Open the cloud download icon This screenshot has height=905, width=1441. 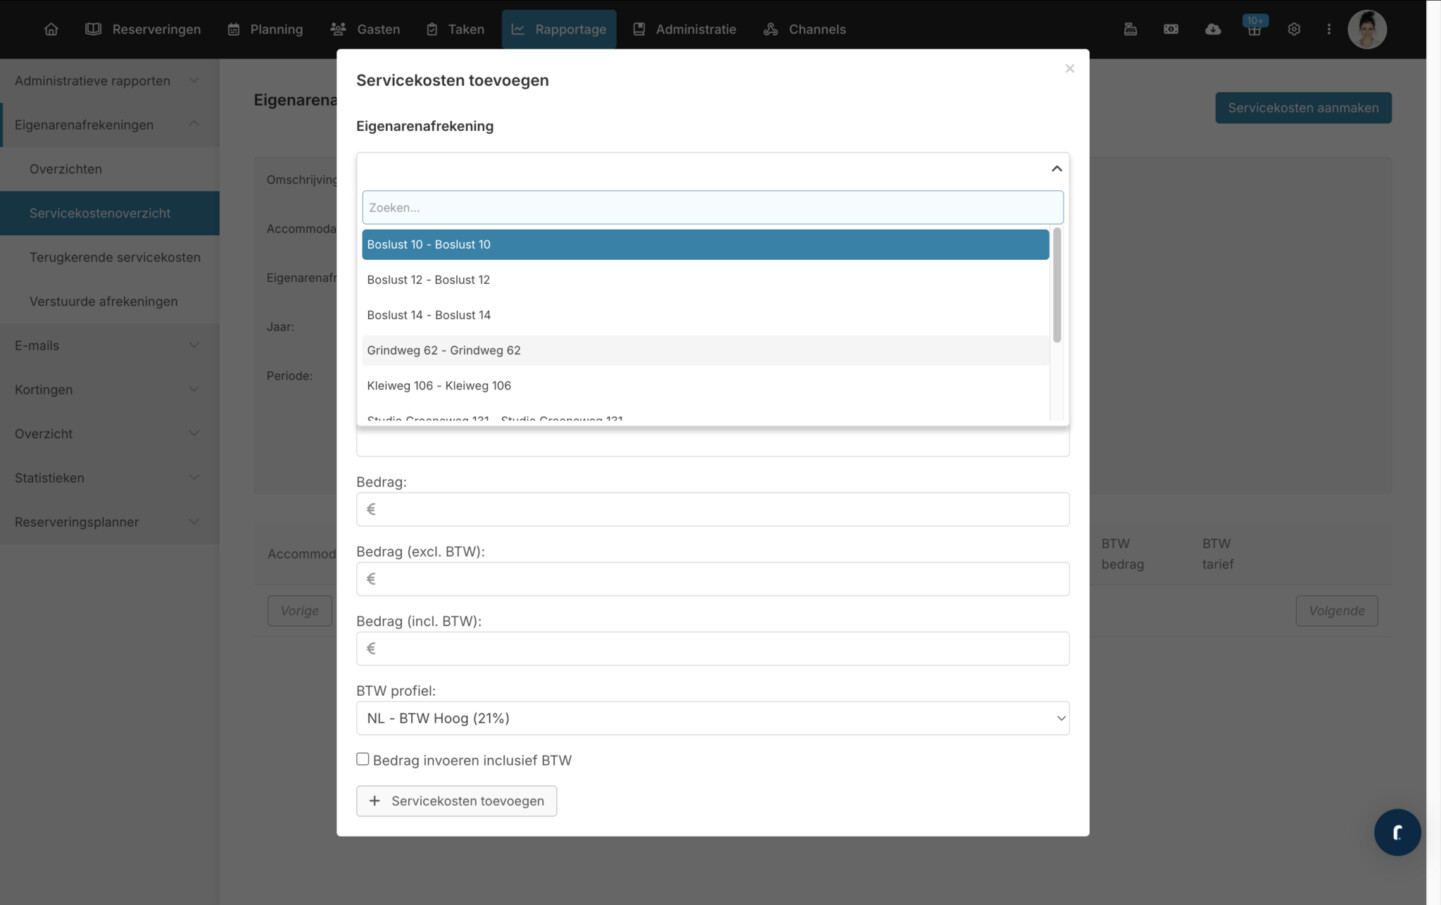click(1212, 29)
